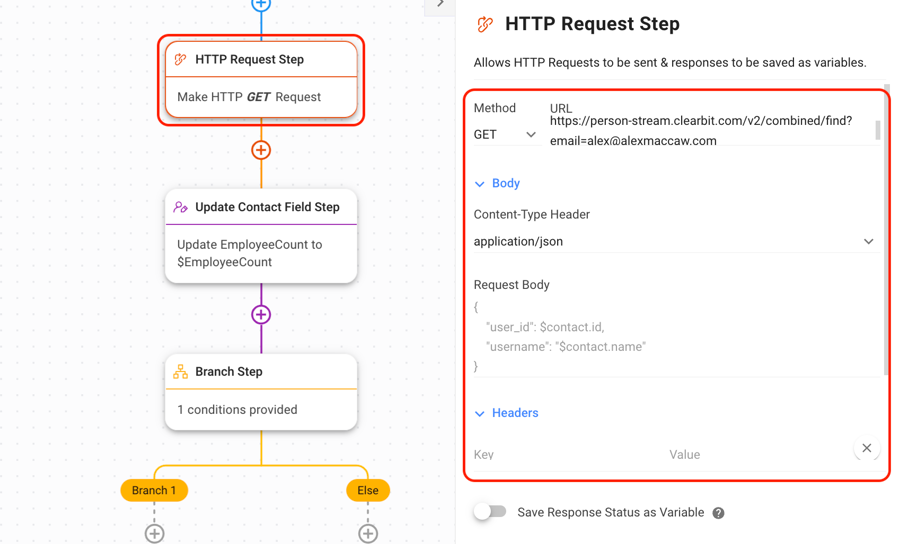Click the branch icon on Branch Step card
900x544 pixels.
(x=181, y=372)
